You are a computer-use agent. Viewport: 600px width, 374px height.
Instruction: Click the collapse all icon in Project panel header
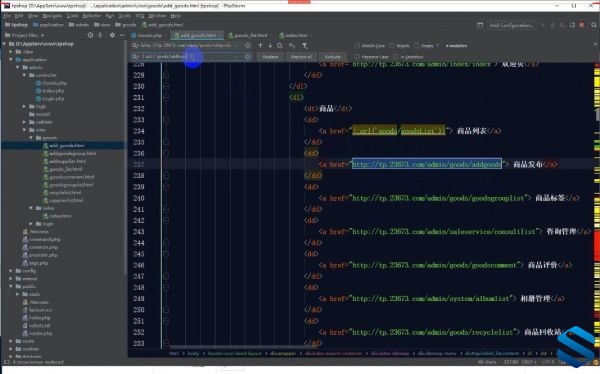[x=100, y=35]
